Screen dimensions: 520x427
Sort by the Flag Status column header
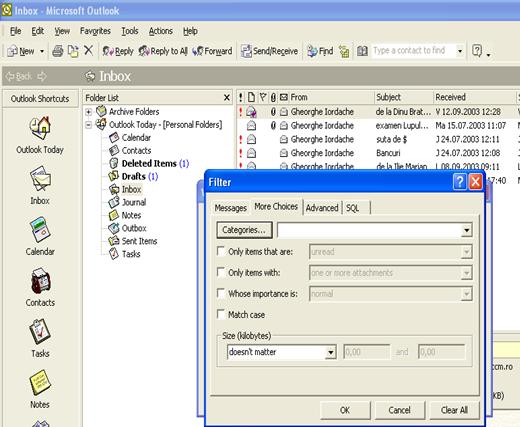coord(263,97)
